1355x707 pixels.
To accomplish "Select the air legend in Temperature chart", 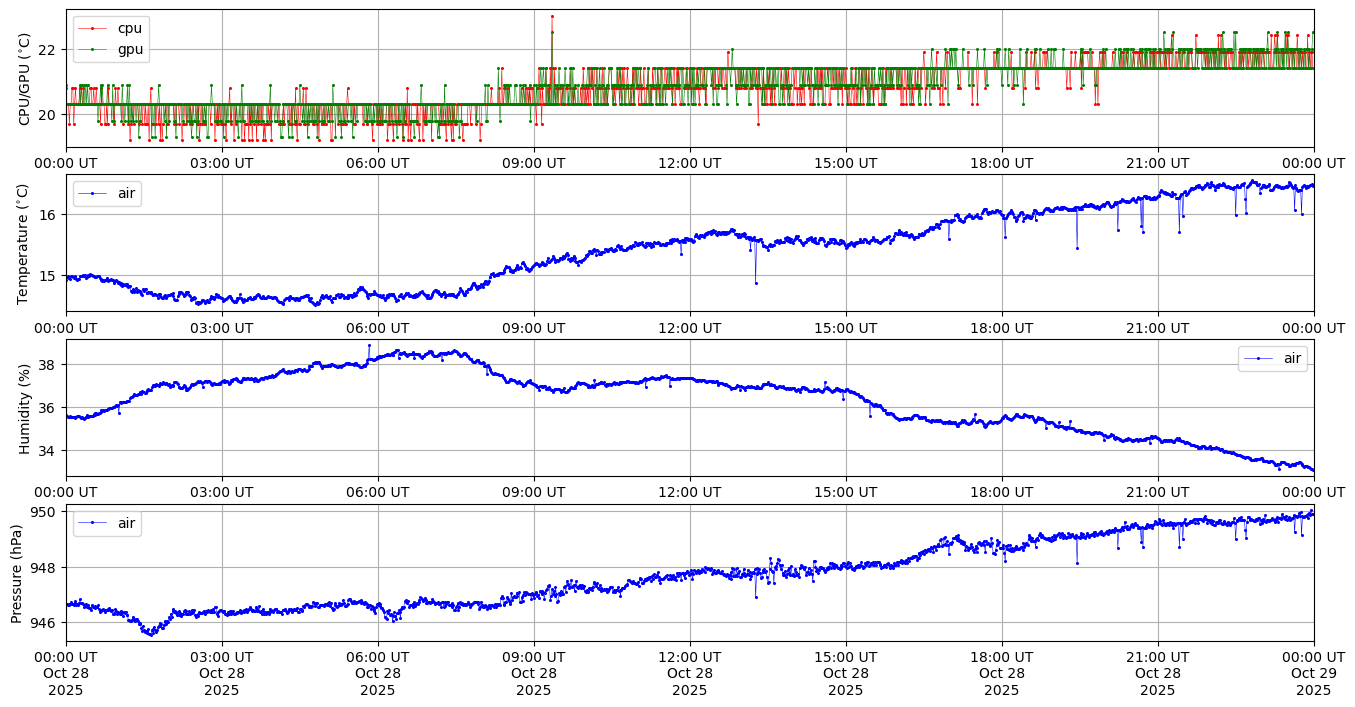I will [107, 192].
